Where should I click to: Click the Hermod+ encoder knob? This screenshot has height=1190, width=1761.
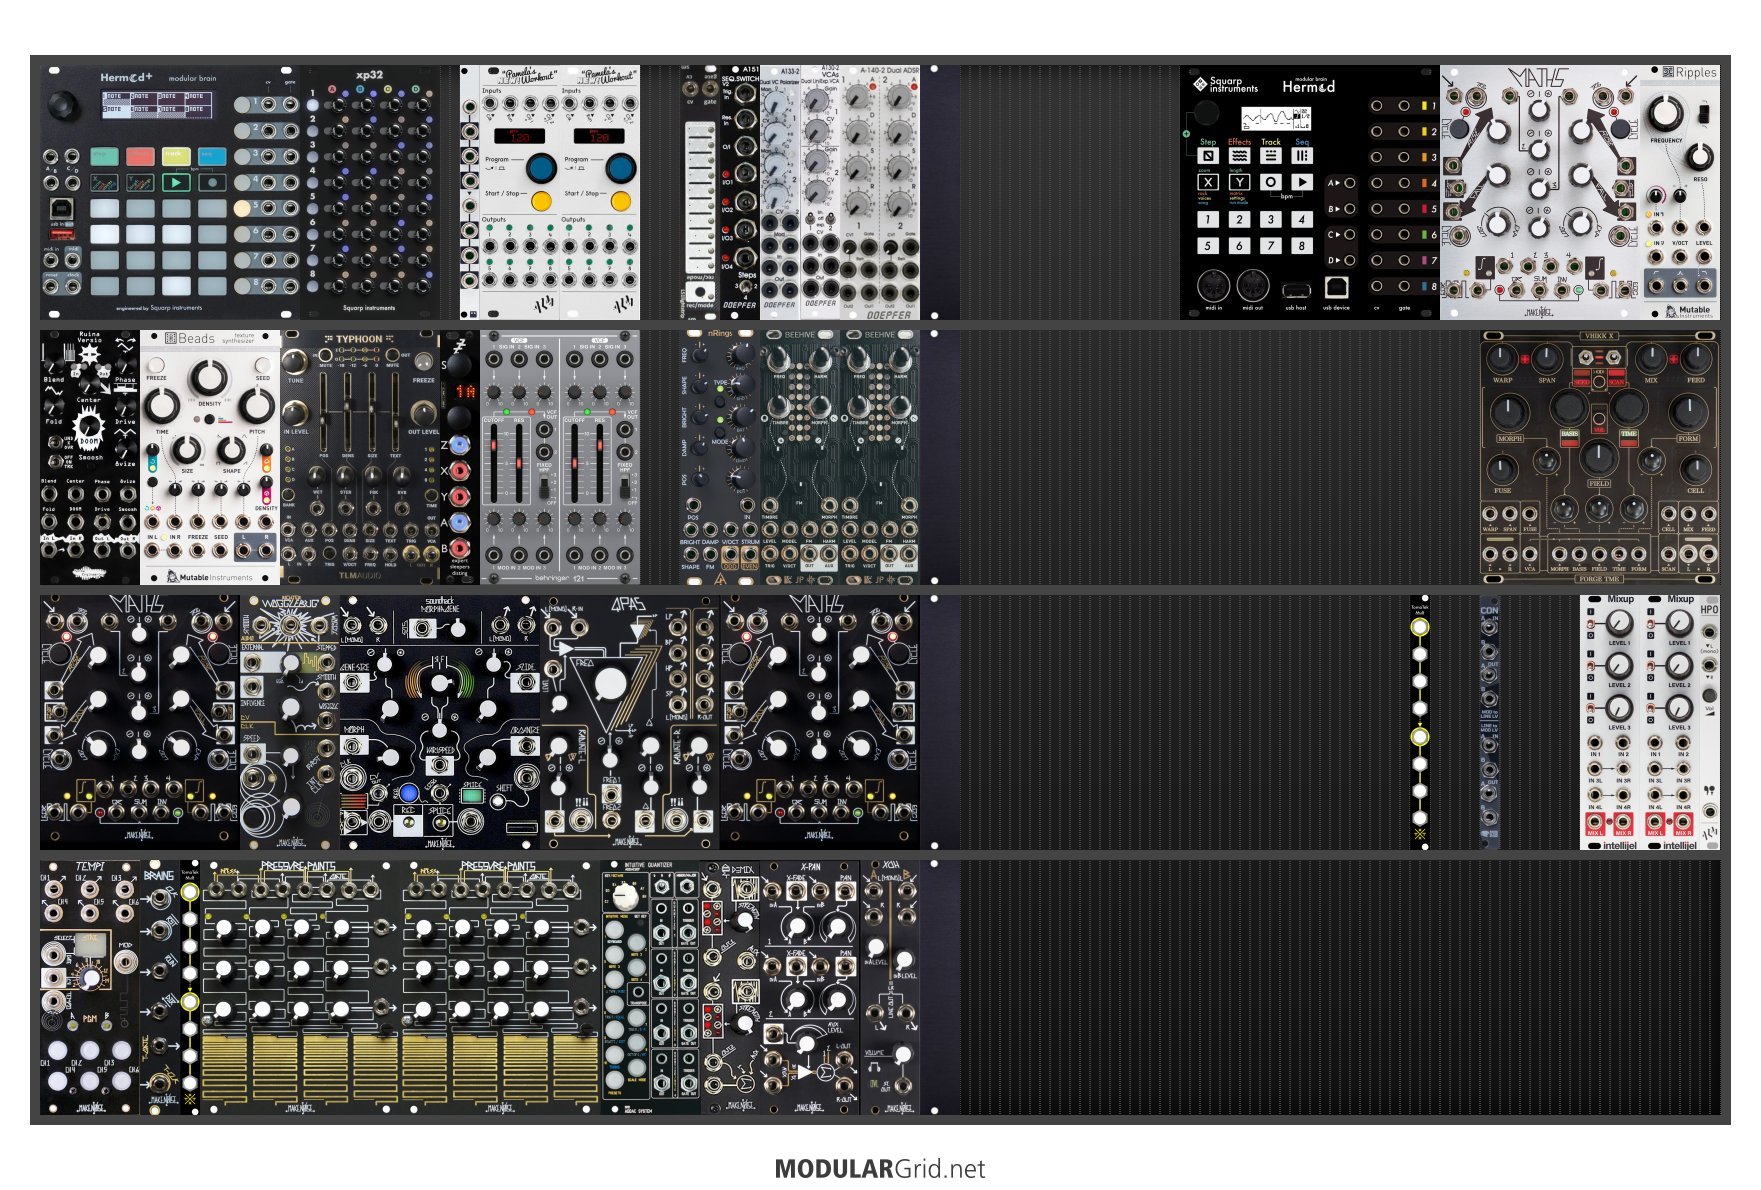[x=64, y=104]
